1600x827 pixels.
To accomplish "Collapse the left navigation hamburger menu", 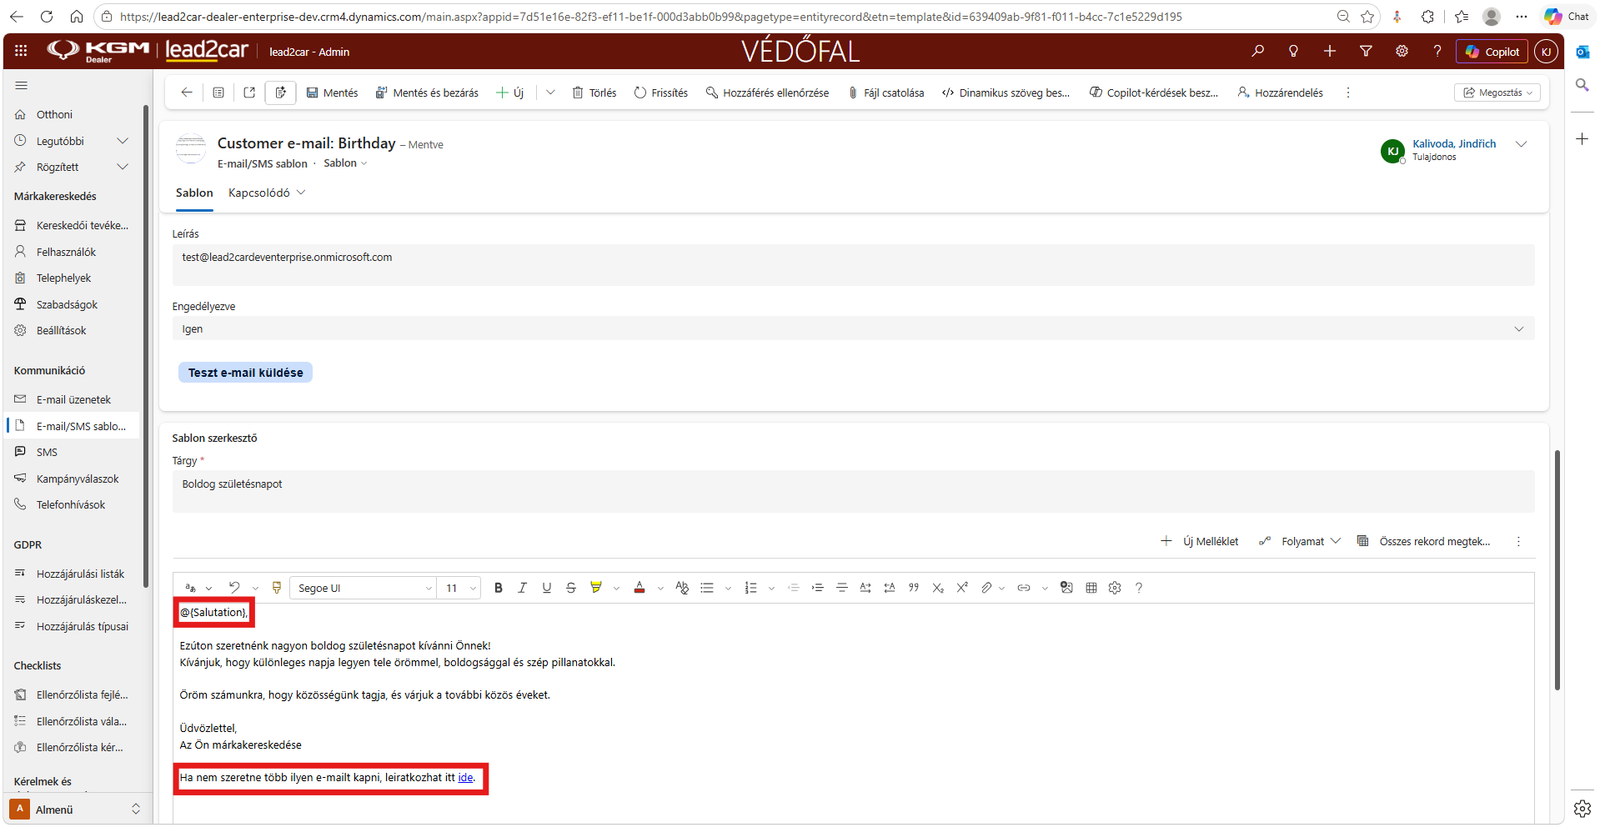I will click(21, 86).
